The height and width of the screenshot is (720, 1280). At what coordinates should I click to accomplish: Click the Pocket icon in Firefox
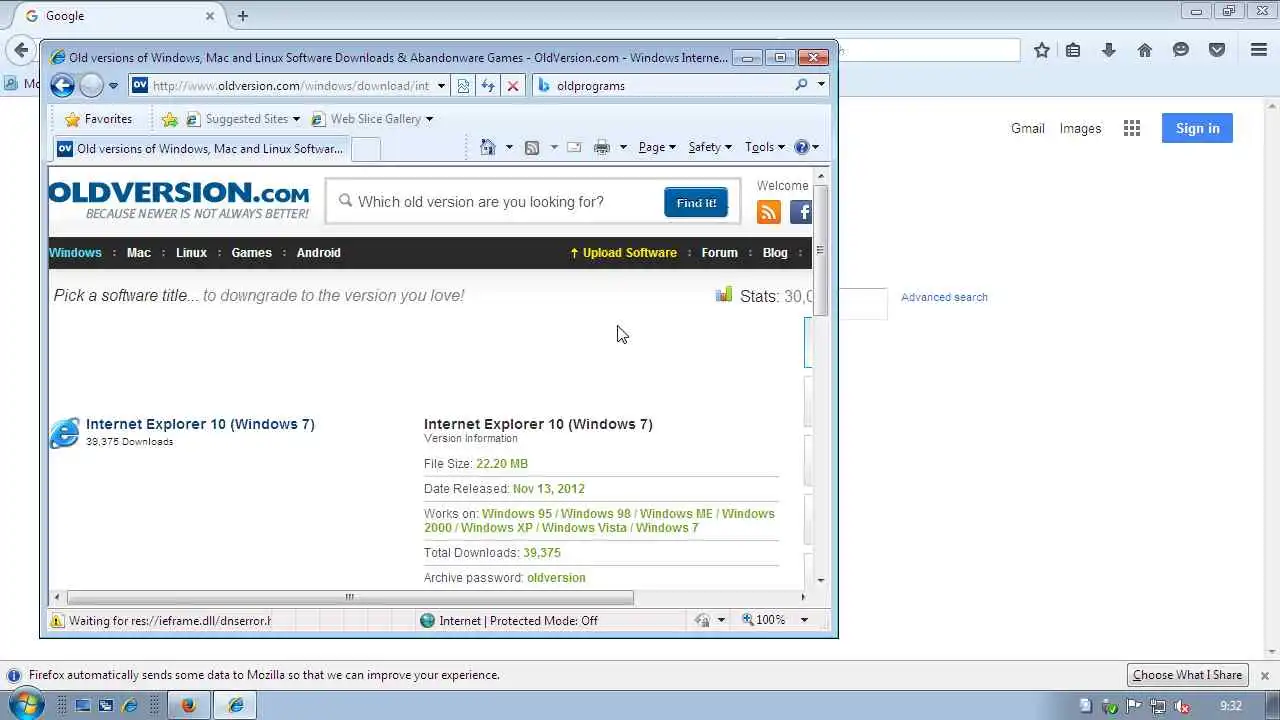click(x=1217, y=50)
